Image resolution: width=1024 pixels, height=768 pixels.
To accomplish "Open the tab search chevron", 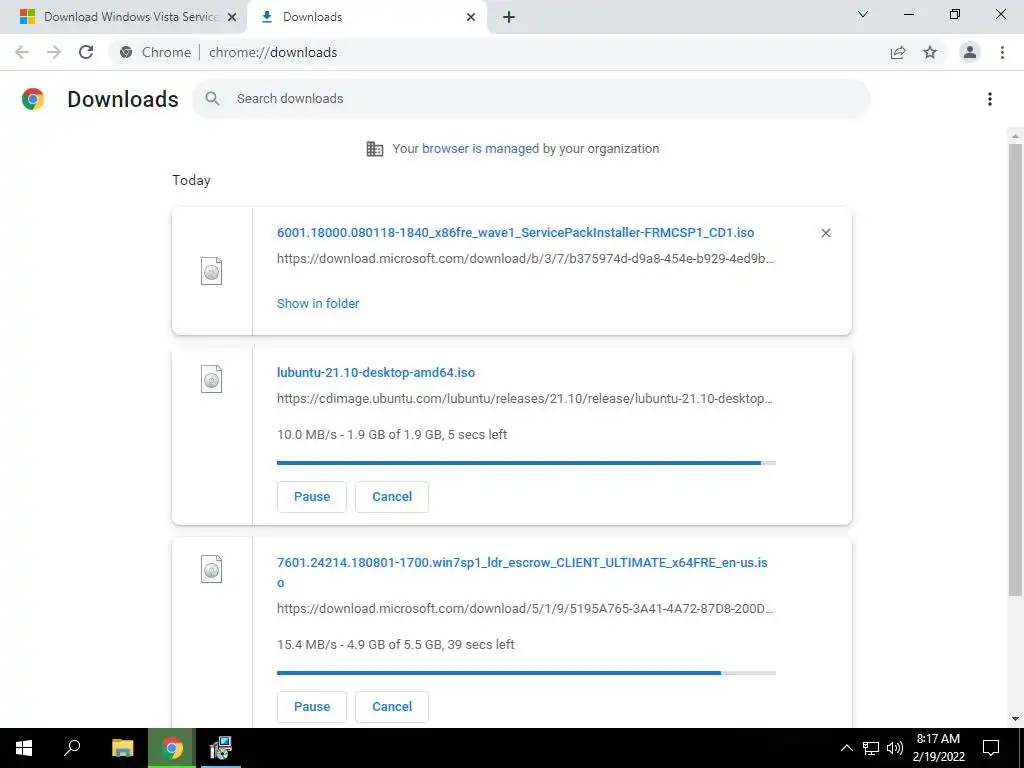I will pos(863,14).
